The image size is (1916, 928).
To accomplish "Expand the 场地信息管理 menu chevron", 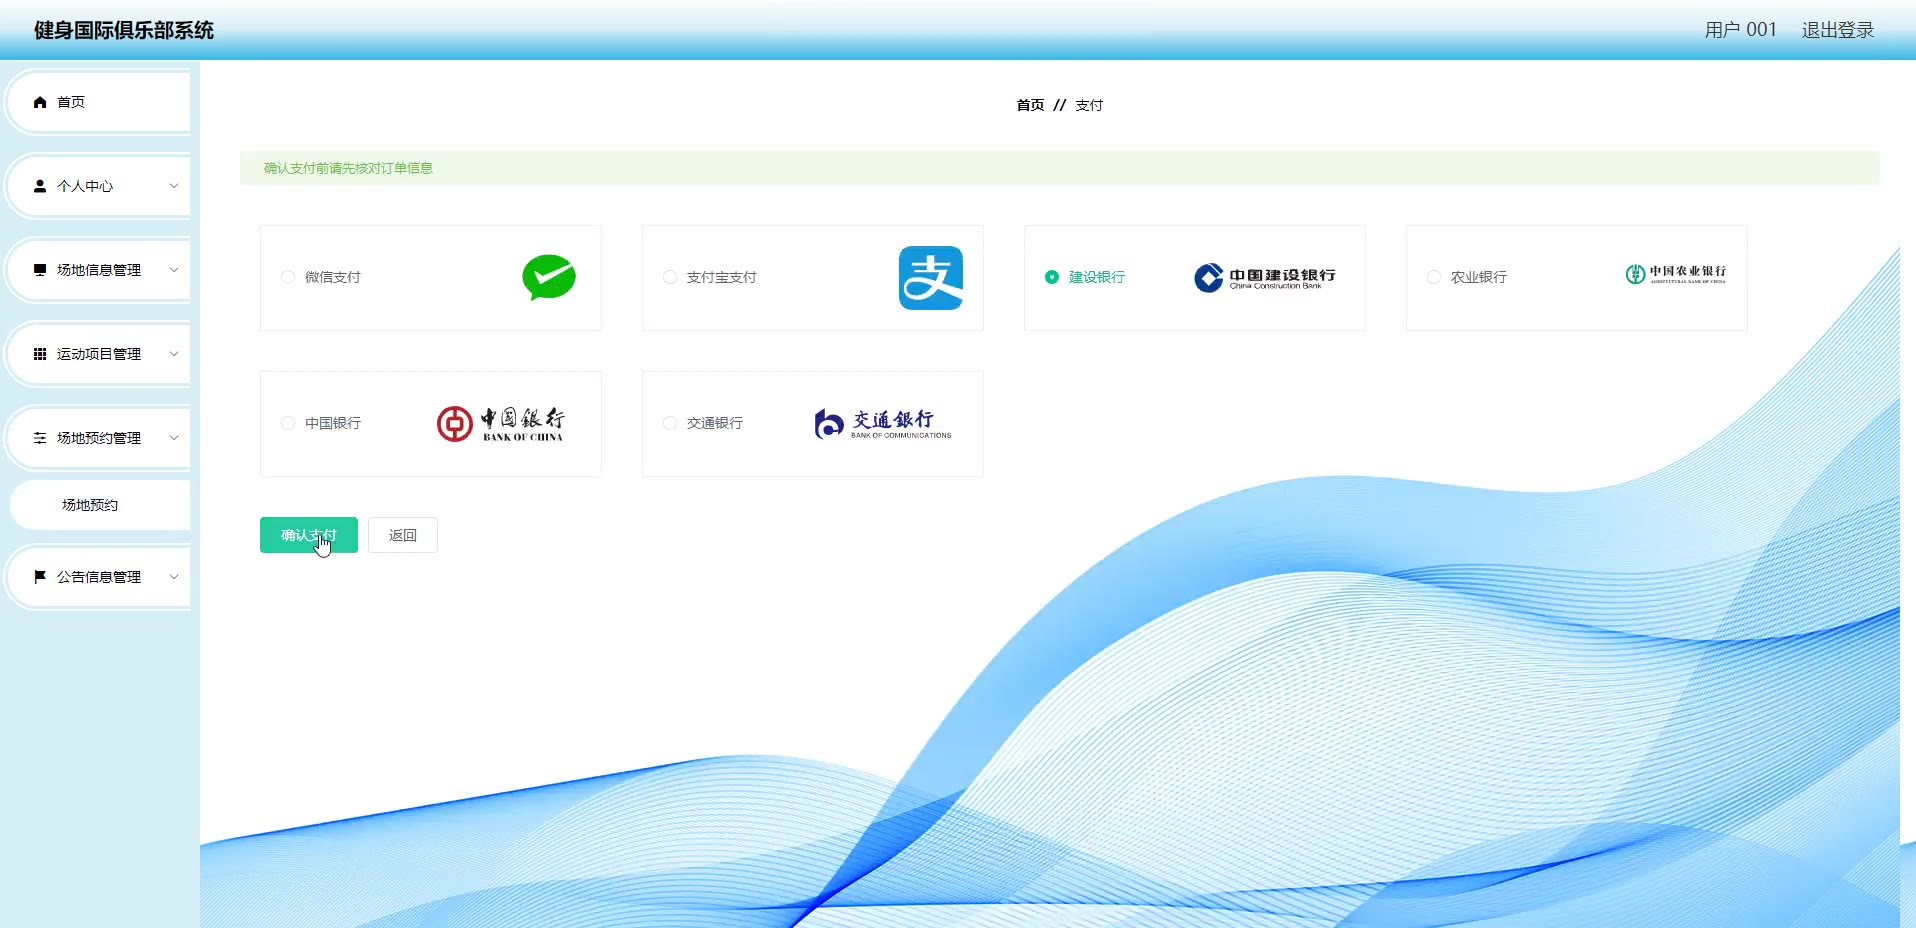I will click(x=174, y=270).
